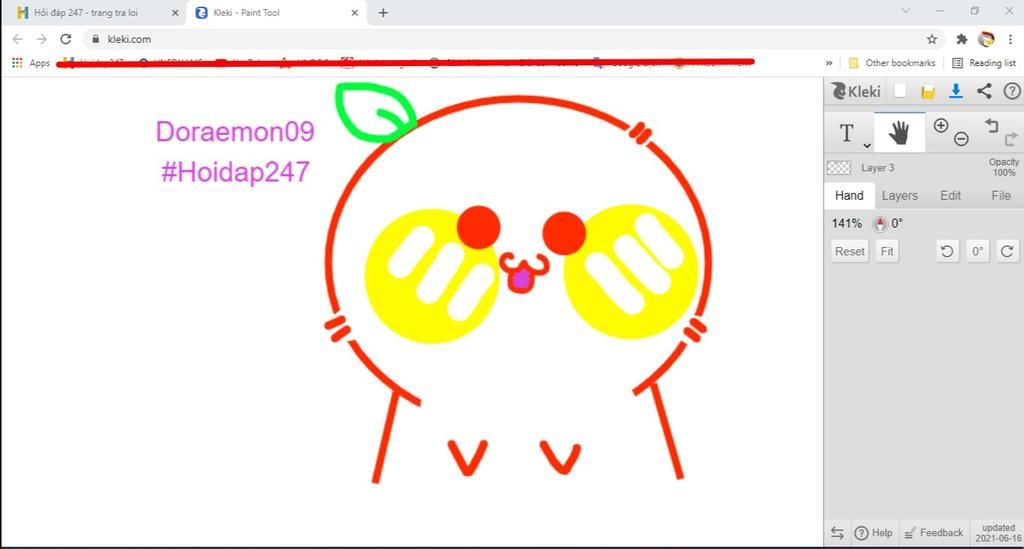
Task: Go back in browser history
Action: pyautogui.click(x=18, y=39)
